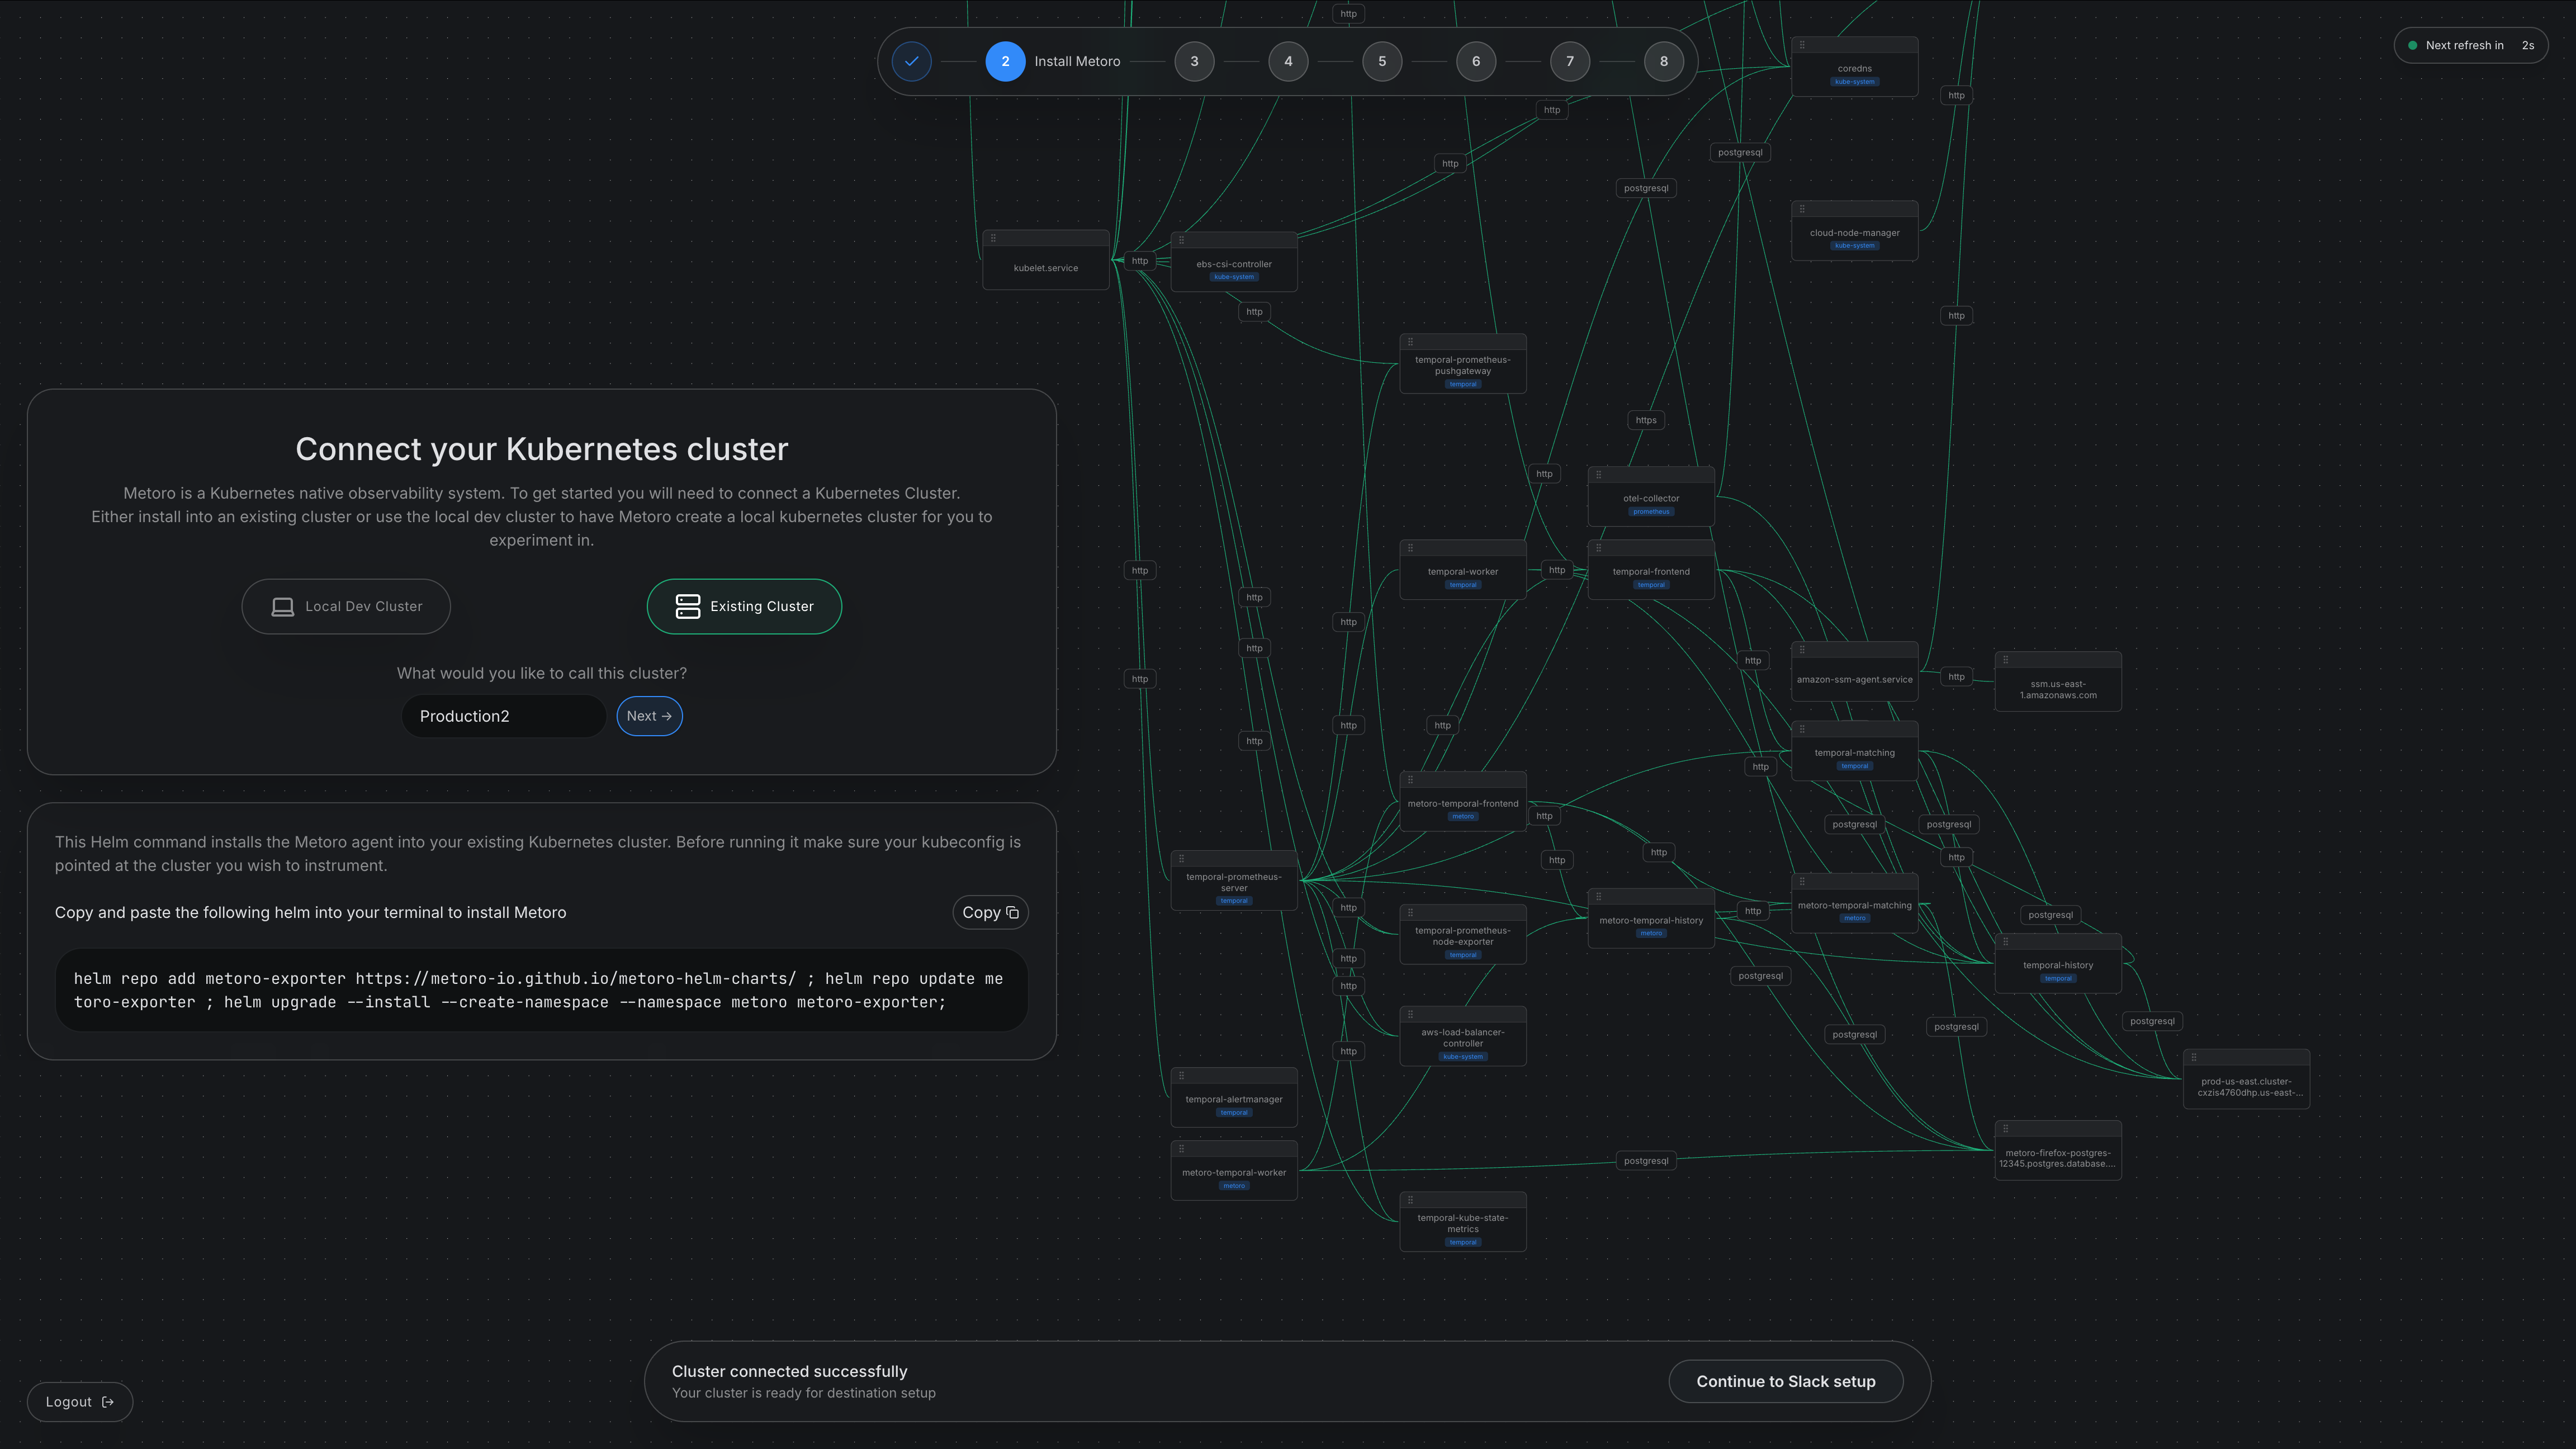Screen dimensions: 2576x1449
Task: Go to step 5 in stepper
Action: pos(1382,61)
